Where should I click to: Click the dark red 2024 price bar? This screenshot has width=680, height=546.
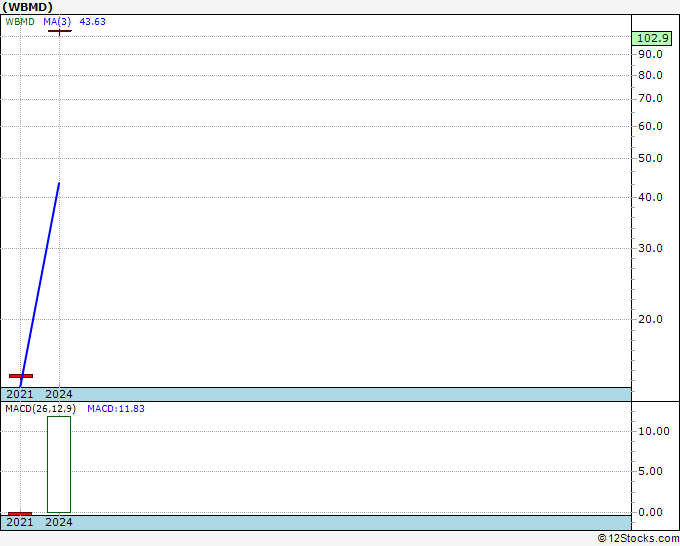tap(59, 31)
